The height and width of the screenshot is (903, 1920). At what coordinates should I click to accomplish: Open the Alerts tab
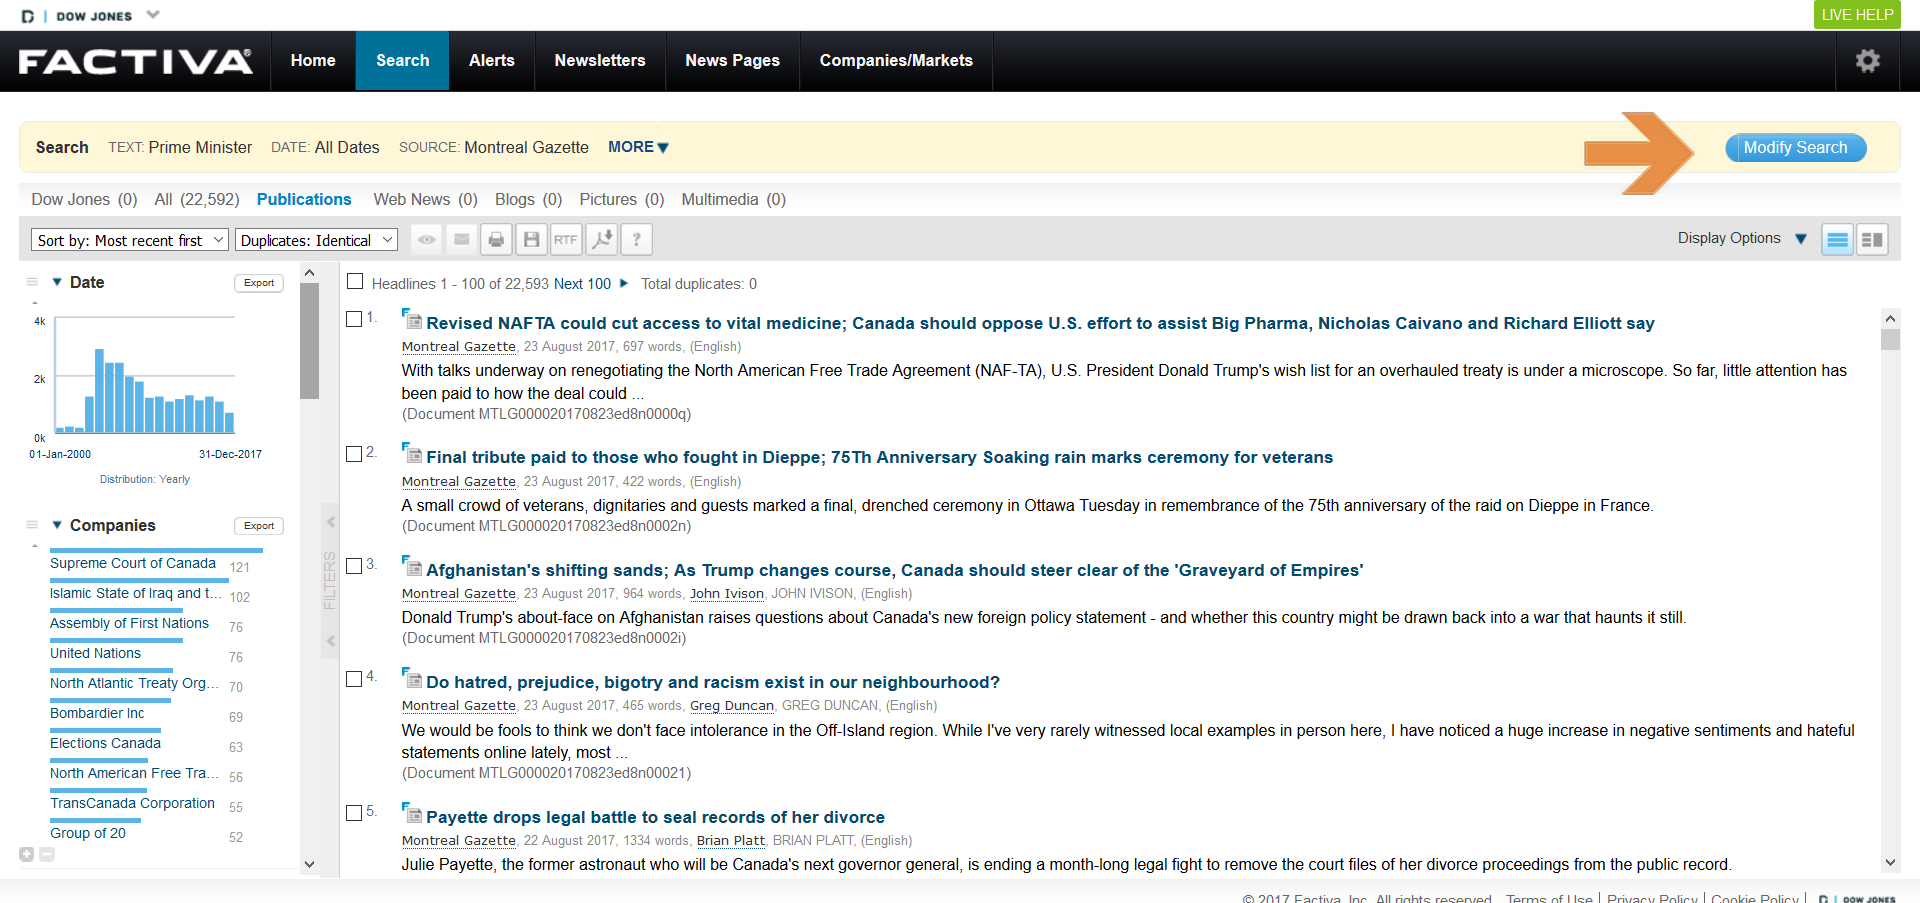pos(492,61)
